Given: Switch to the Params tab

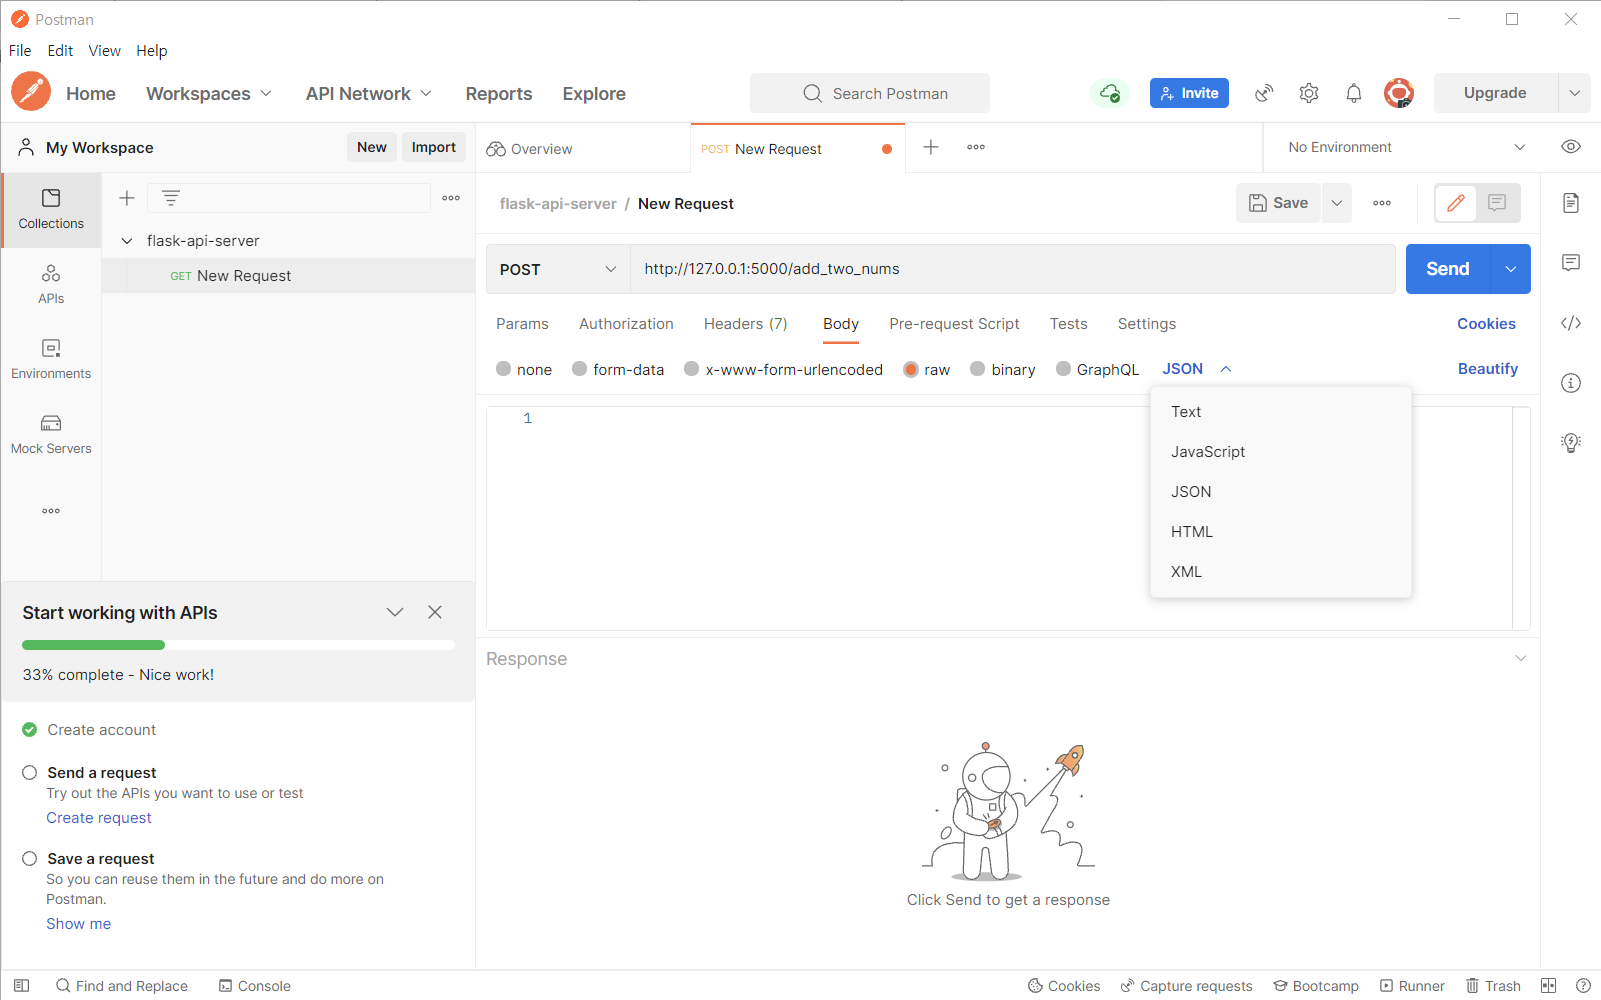Looking at the screenshot, I should click(522, 324).
